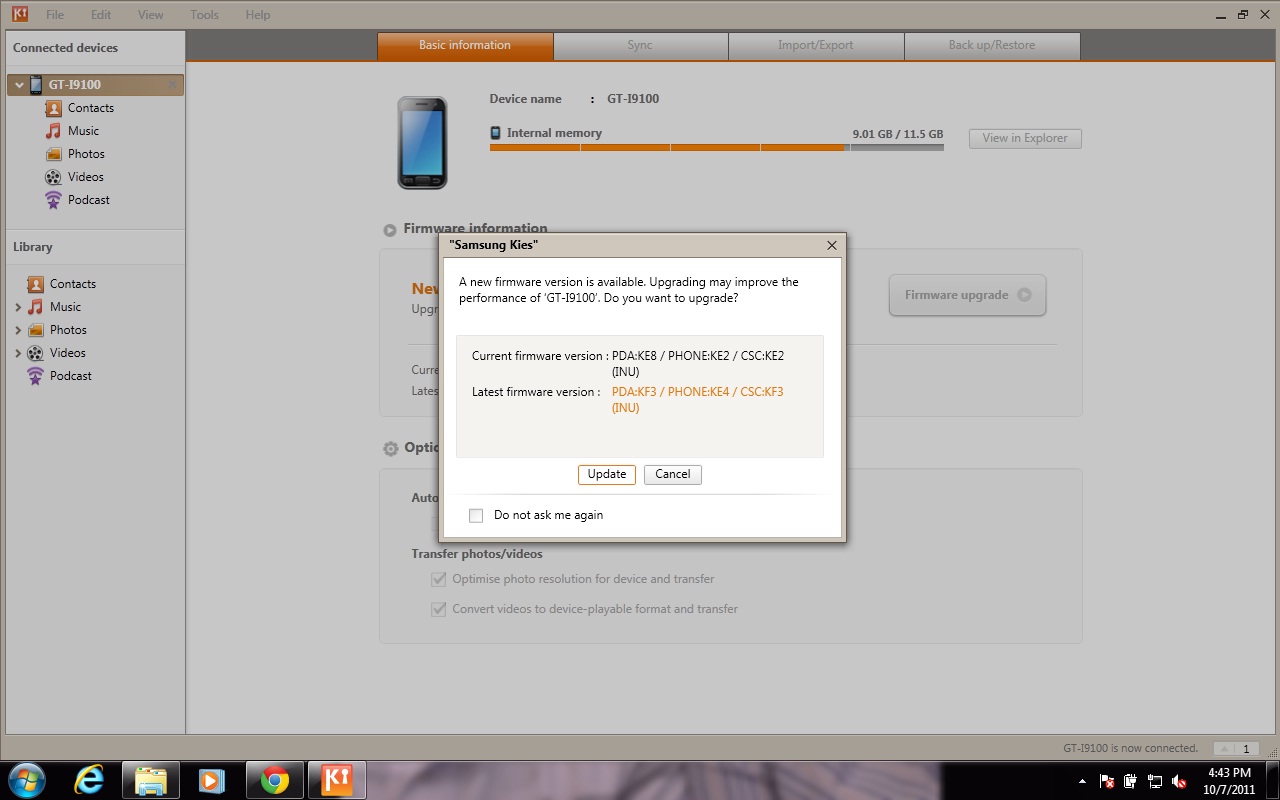The image size is (1280, 800).
Task: Open Google Chrome from taskbar
Action: (x=275, y=780)
